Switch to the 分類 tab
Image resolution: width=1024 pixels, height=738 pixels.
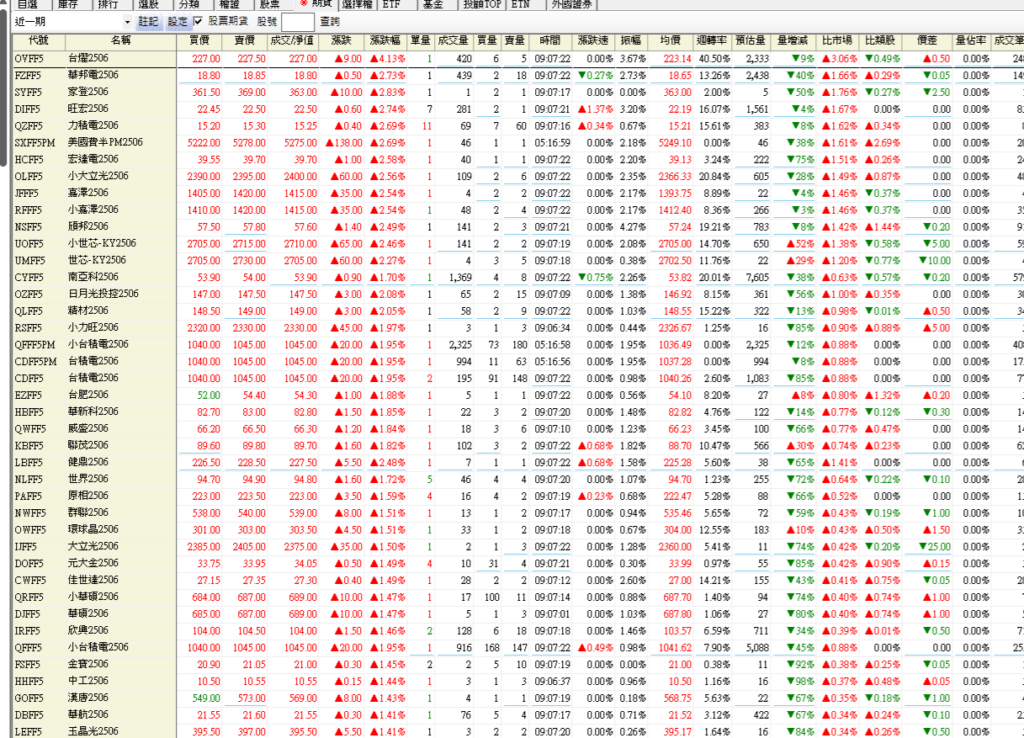(x=189, y=4)
